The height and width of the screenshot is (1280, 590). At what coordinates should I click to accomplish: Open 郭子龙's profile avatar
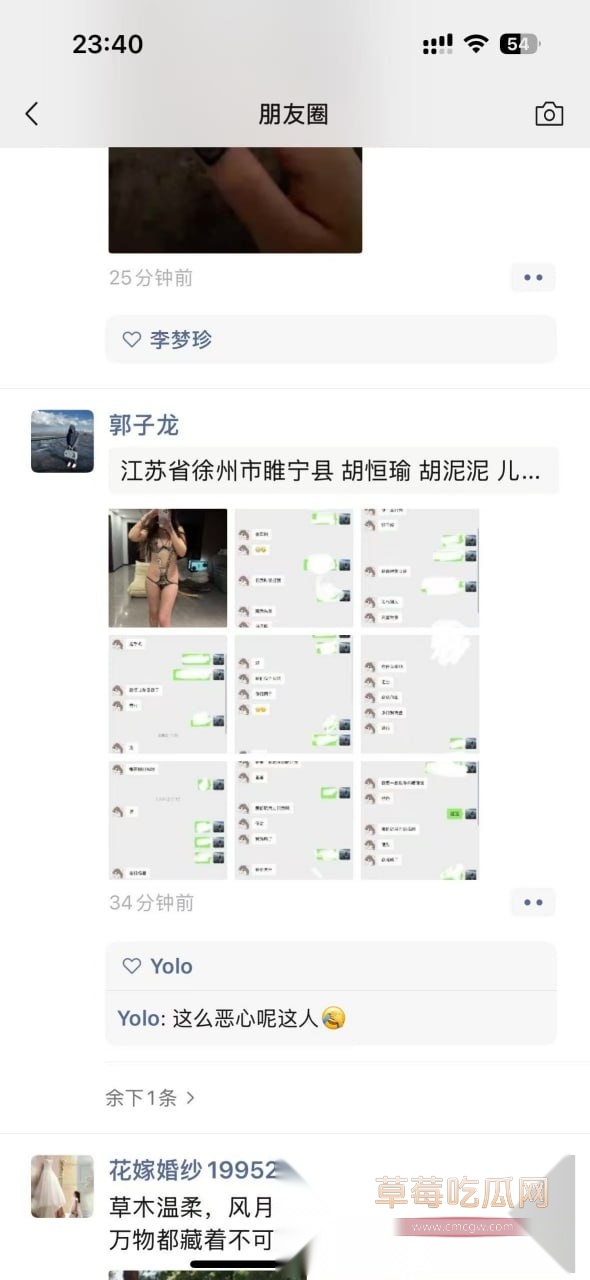tap(62, 441)
